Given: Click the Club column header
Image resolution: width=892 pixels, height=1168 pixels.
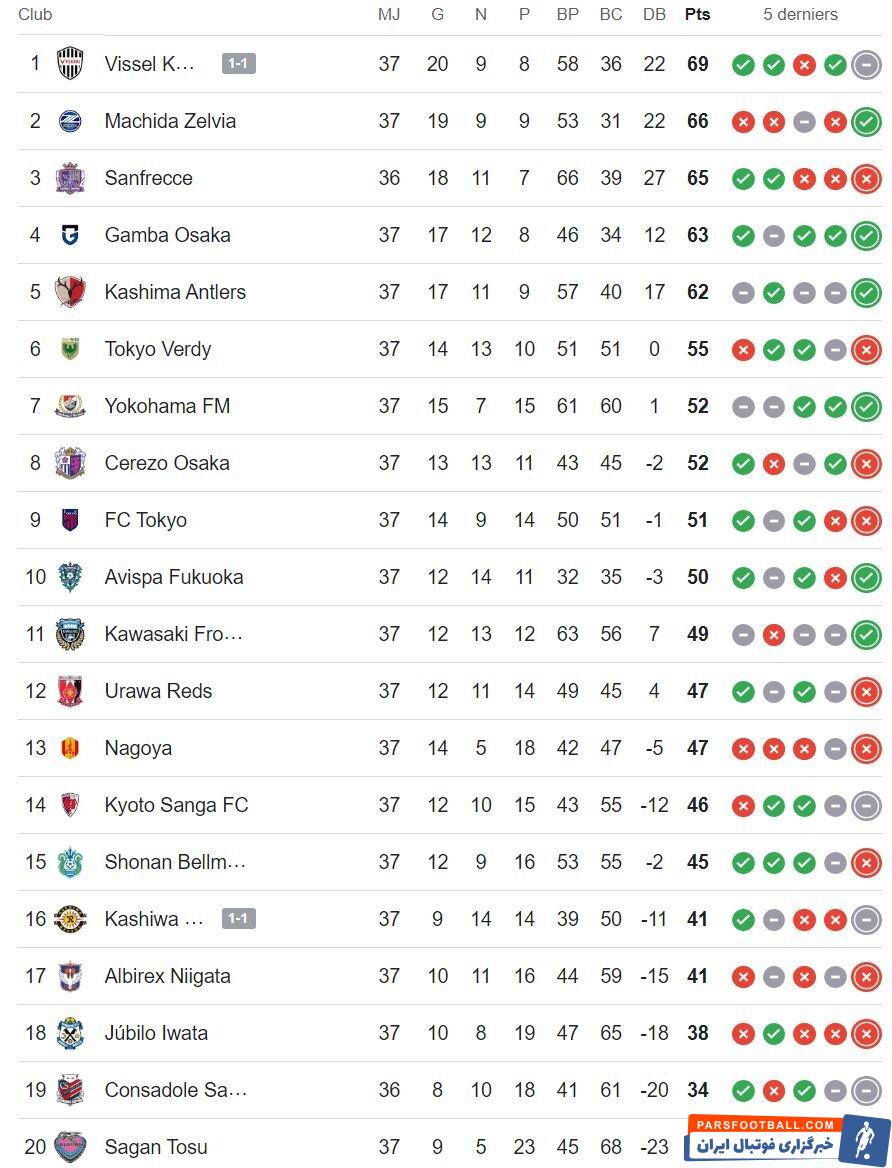Looking at the screenshot, I should (35, 14).
